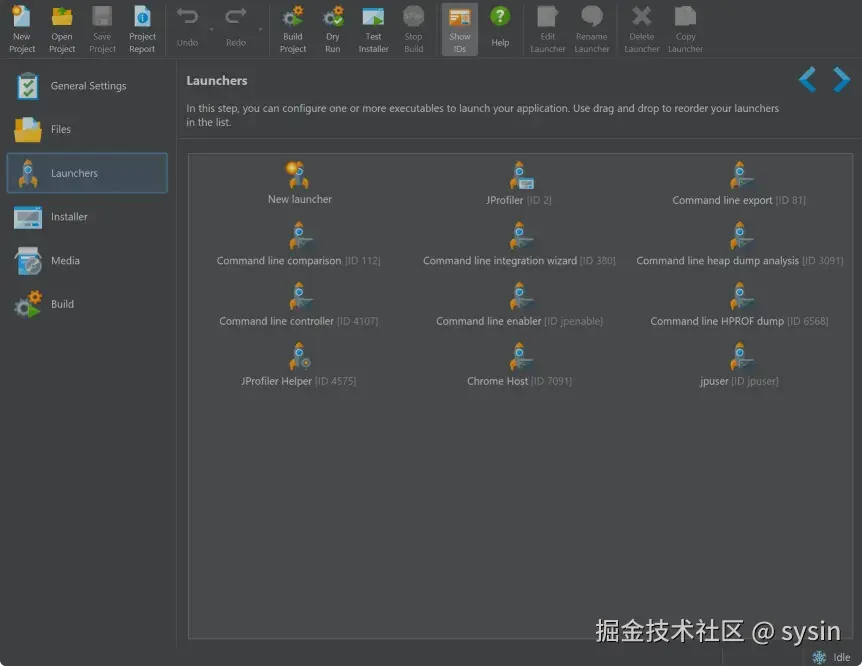Switch to General Settings section

87,86
